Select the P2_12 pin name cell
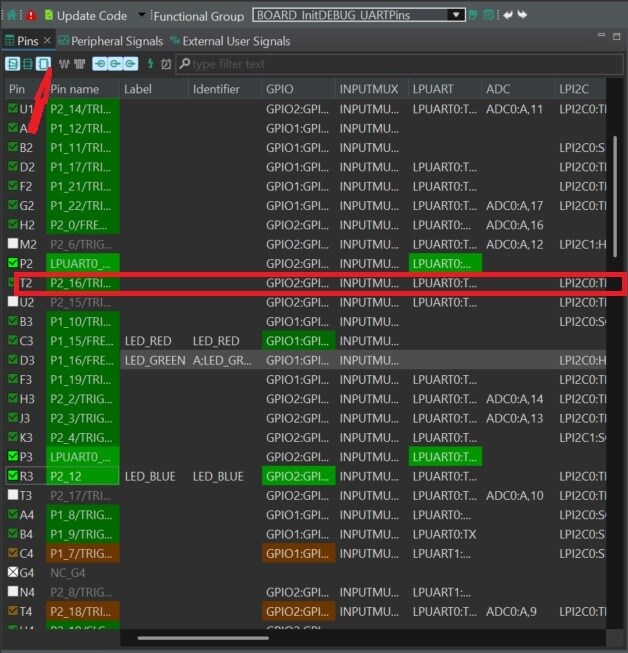 click(x=83, y=476)
